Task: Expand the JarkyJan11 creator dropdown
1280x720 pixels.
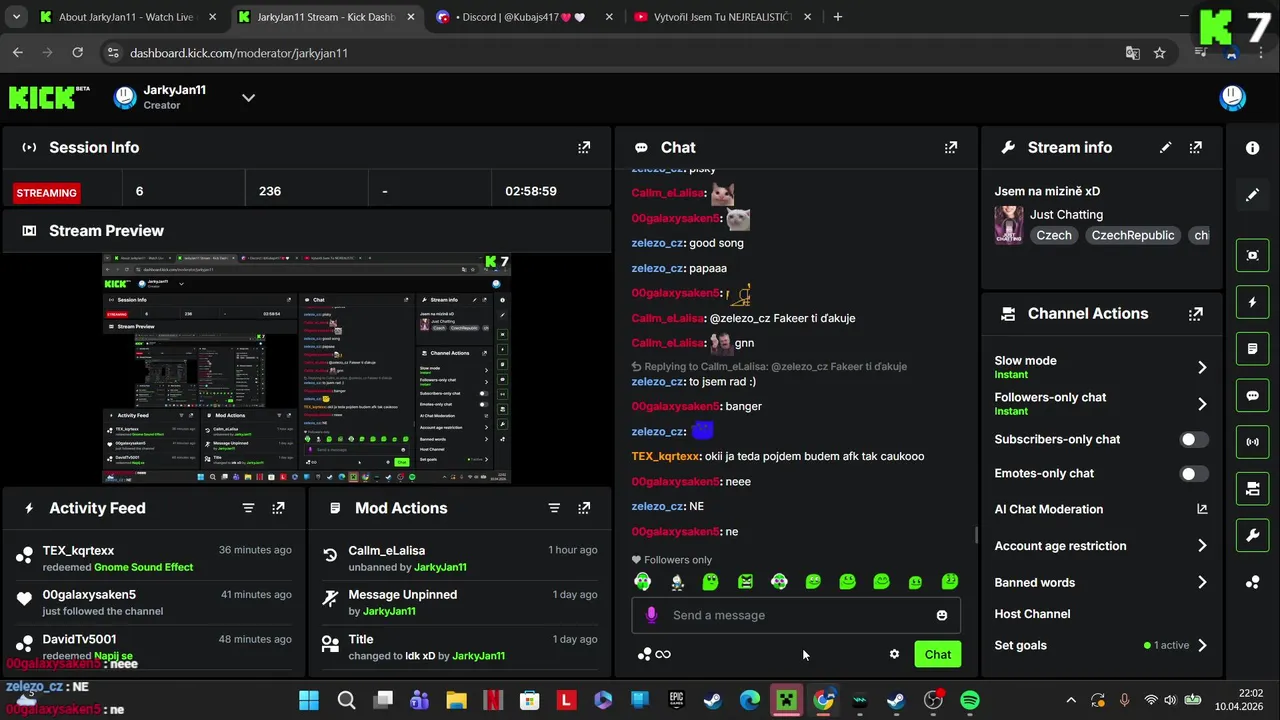Action: click(x=248, y=97)
